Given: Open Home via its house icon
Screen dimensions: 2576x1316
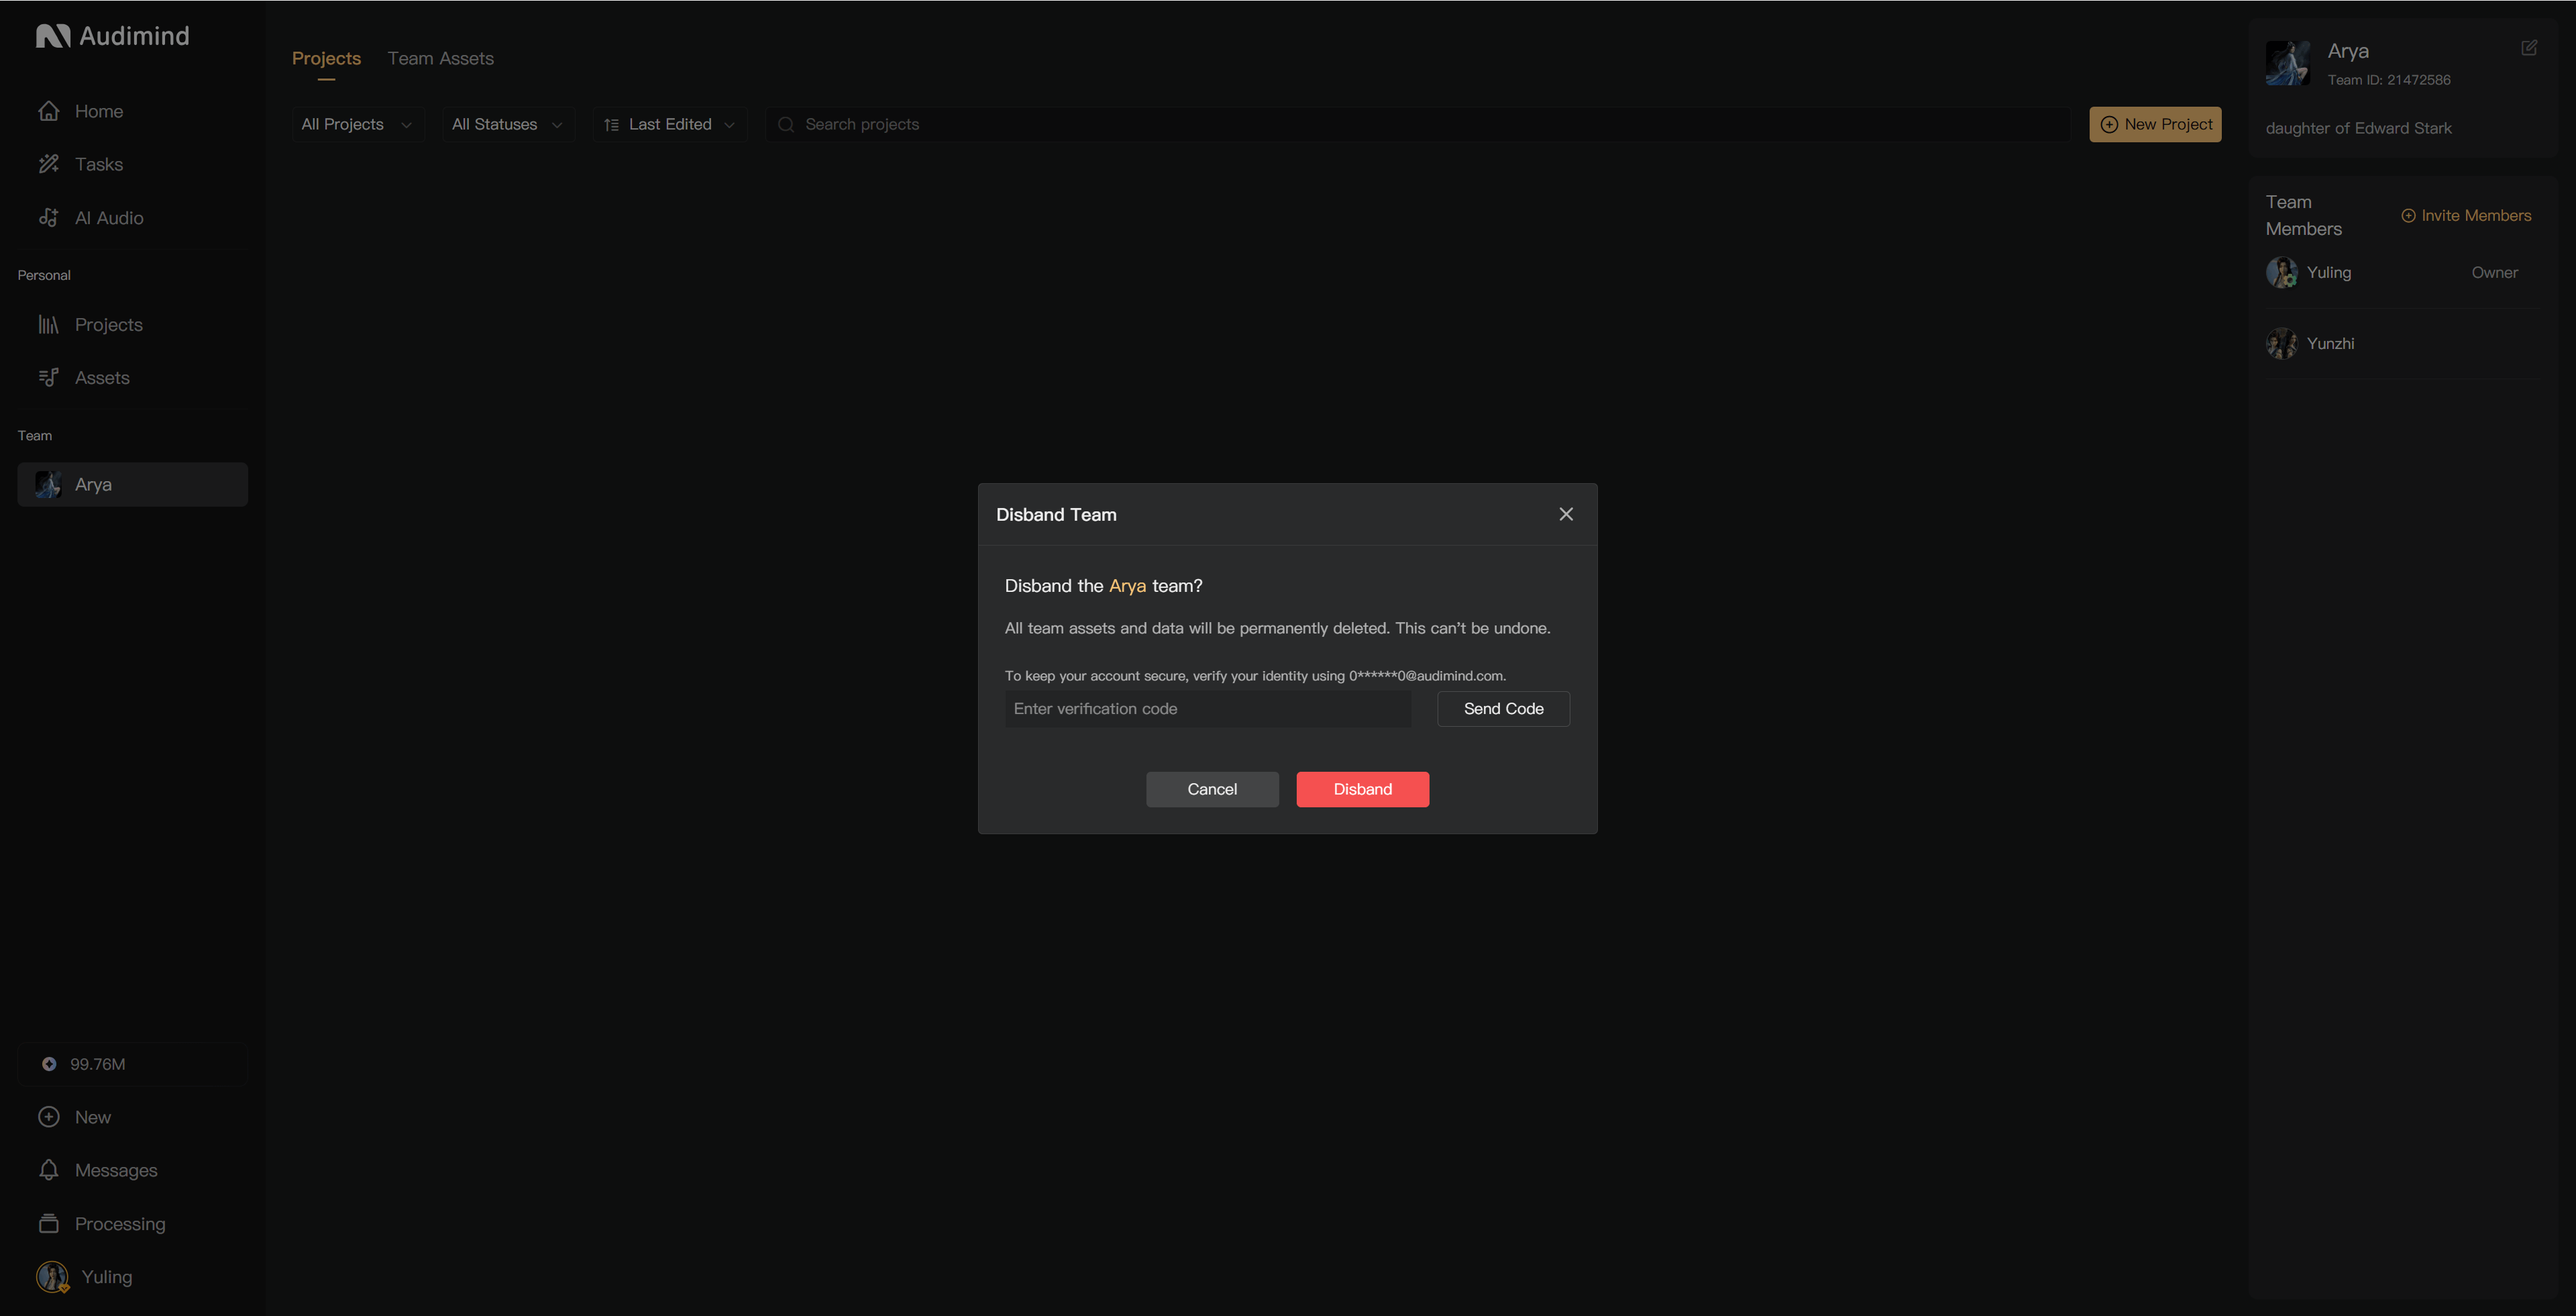Looking at the screenshot, I should pos(49,111).
